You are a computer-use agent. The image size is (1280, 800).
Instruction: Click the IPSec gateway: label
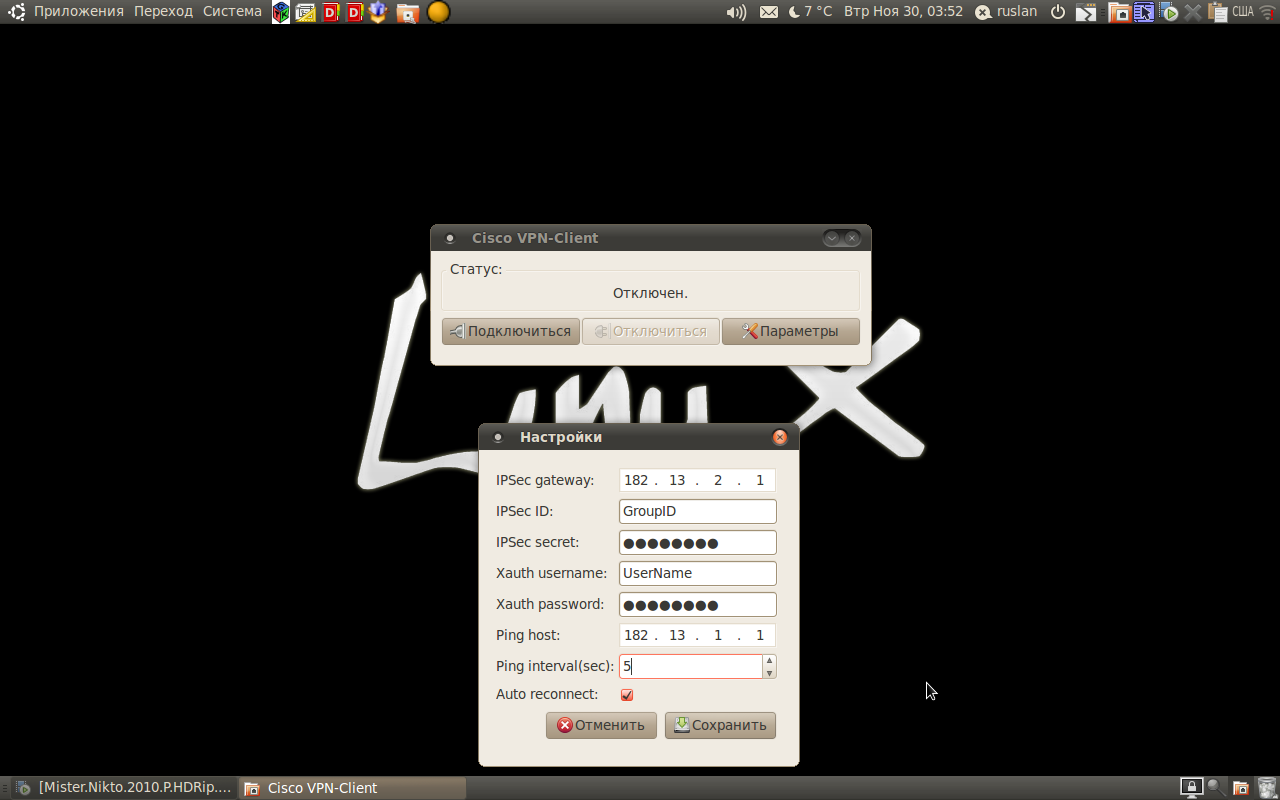pos(545,480)
